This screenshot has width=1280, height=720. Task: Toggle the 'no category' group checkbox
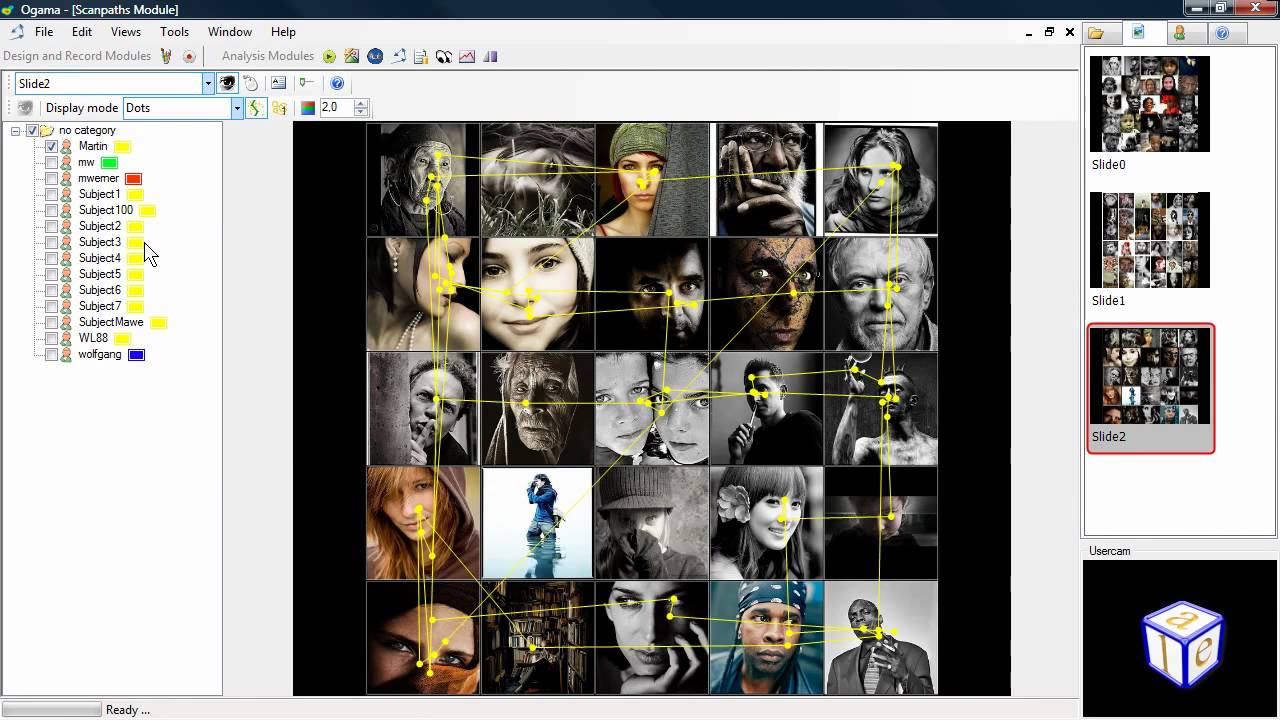(32, 130)
